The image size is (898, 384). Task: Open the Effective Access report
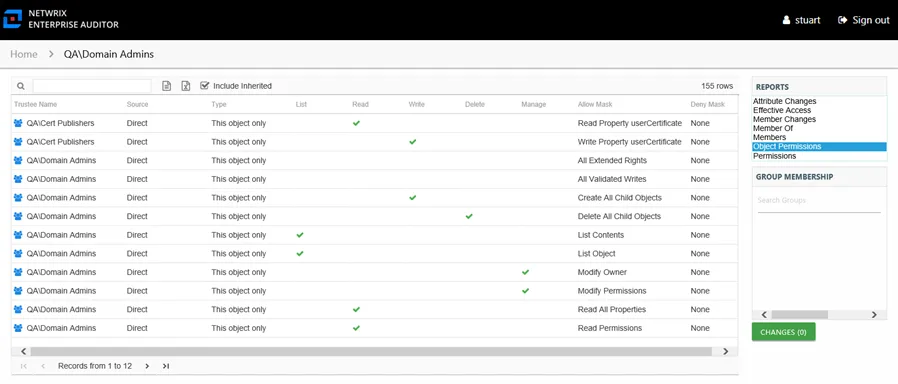click(782, 110)
